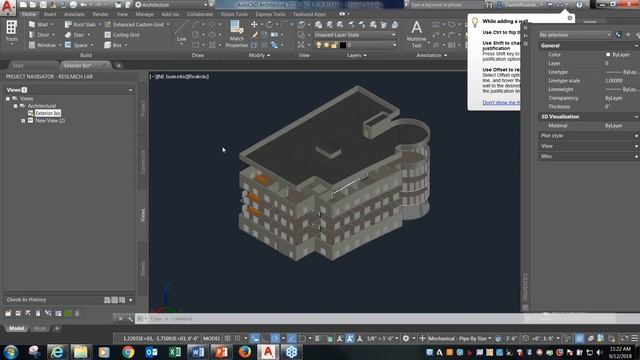Viewport: 640px width, 360px height.
Task: Click the Plot printer icon
Action: (73, 5)
